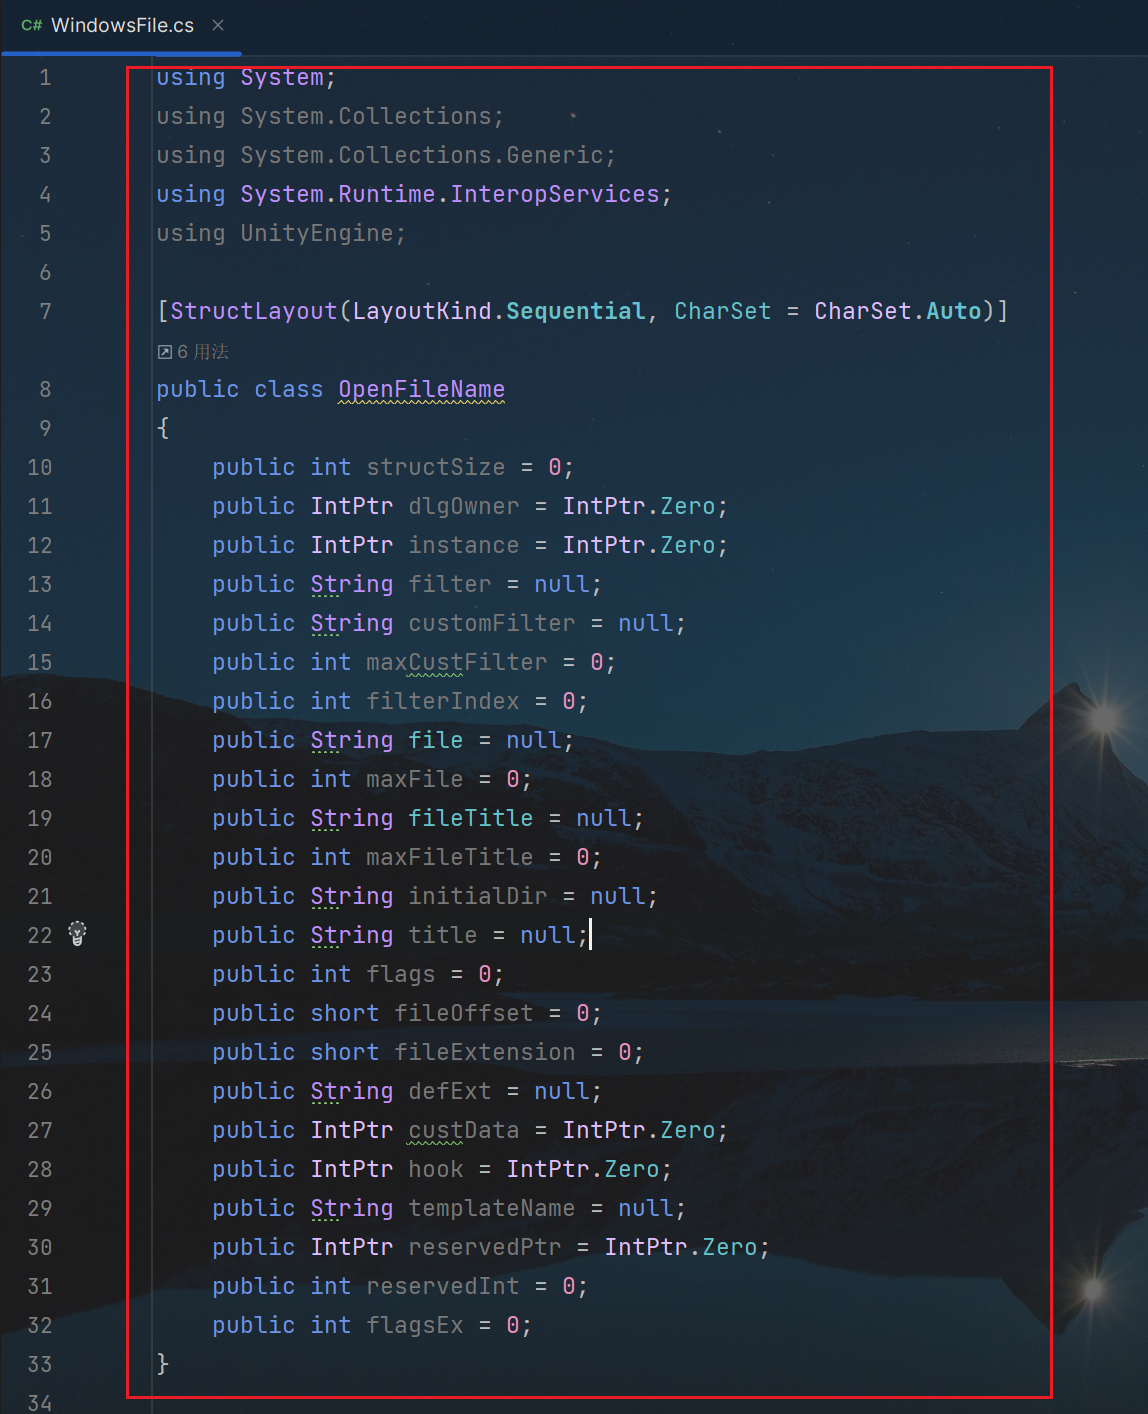Click the custData field name

click(464, 1130)
